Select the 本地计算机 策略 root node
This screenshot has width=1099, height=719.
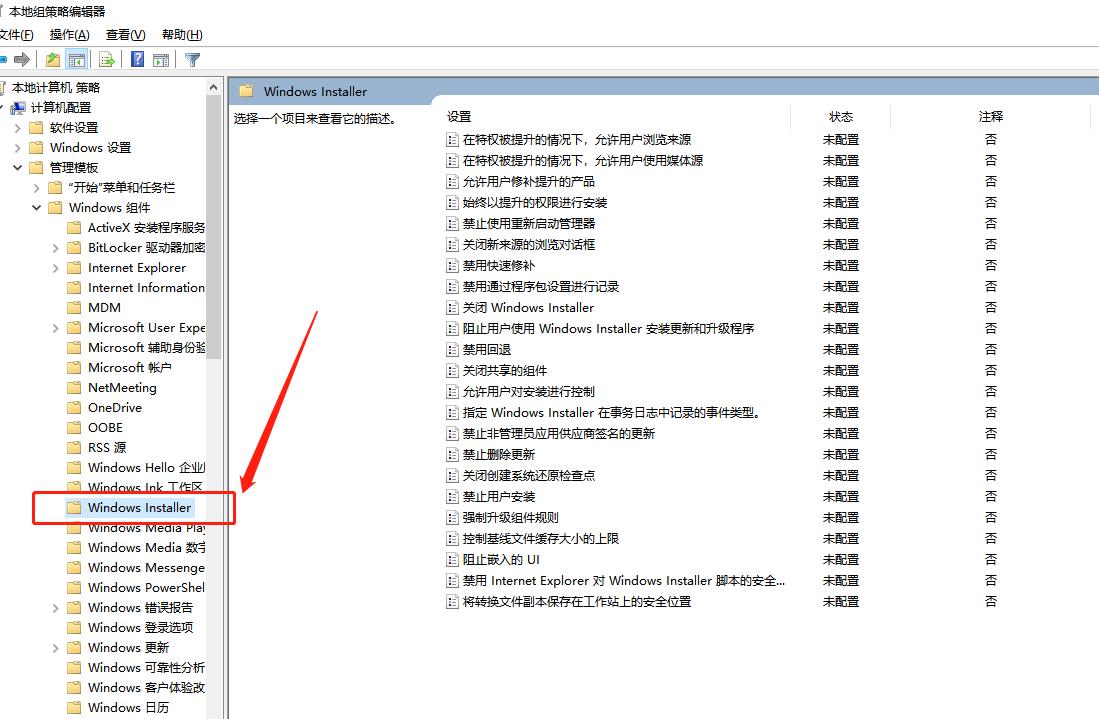pyautogui.click(x=56, y=88)
